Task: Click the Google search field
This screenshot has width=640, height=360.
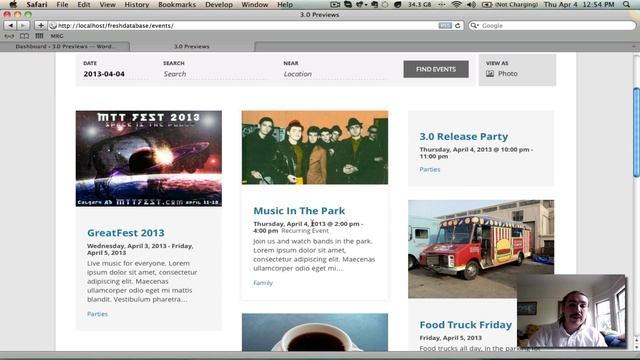Action: click(551, 25)
